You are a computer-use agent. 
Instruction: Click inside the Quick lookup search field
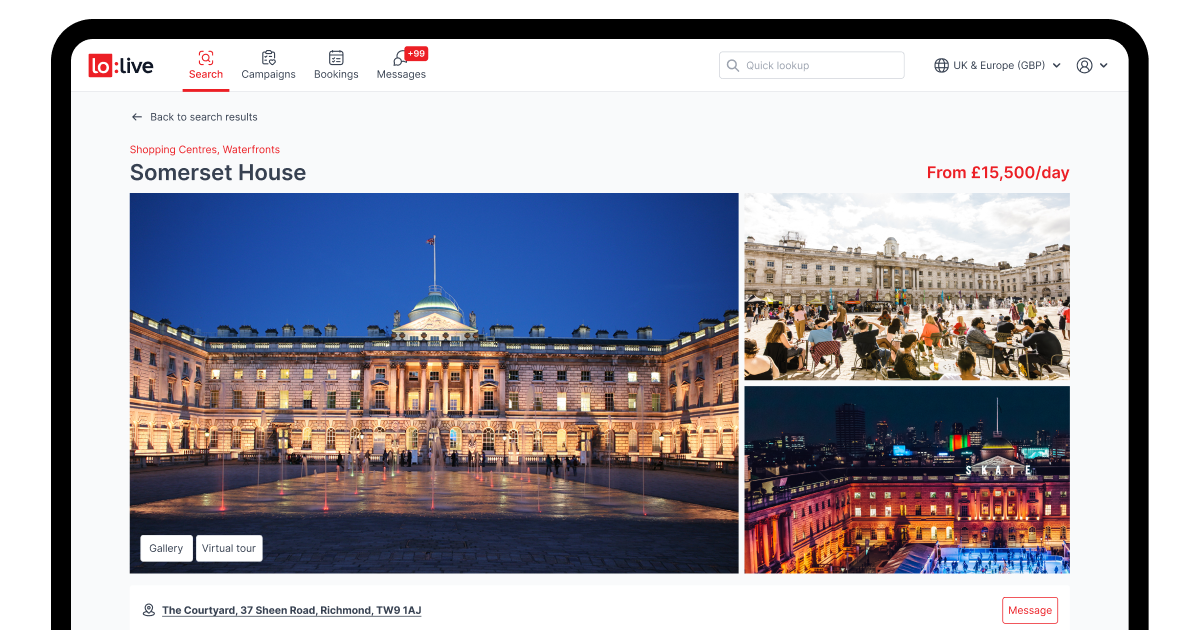(x=811, y=65)
